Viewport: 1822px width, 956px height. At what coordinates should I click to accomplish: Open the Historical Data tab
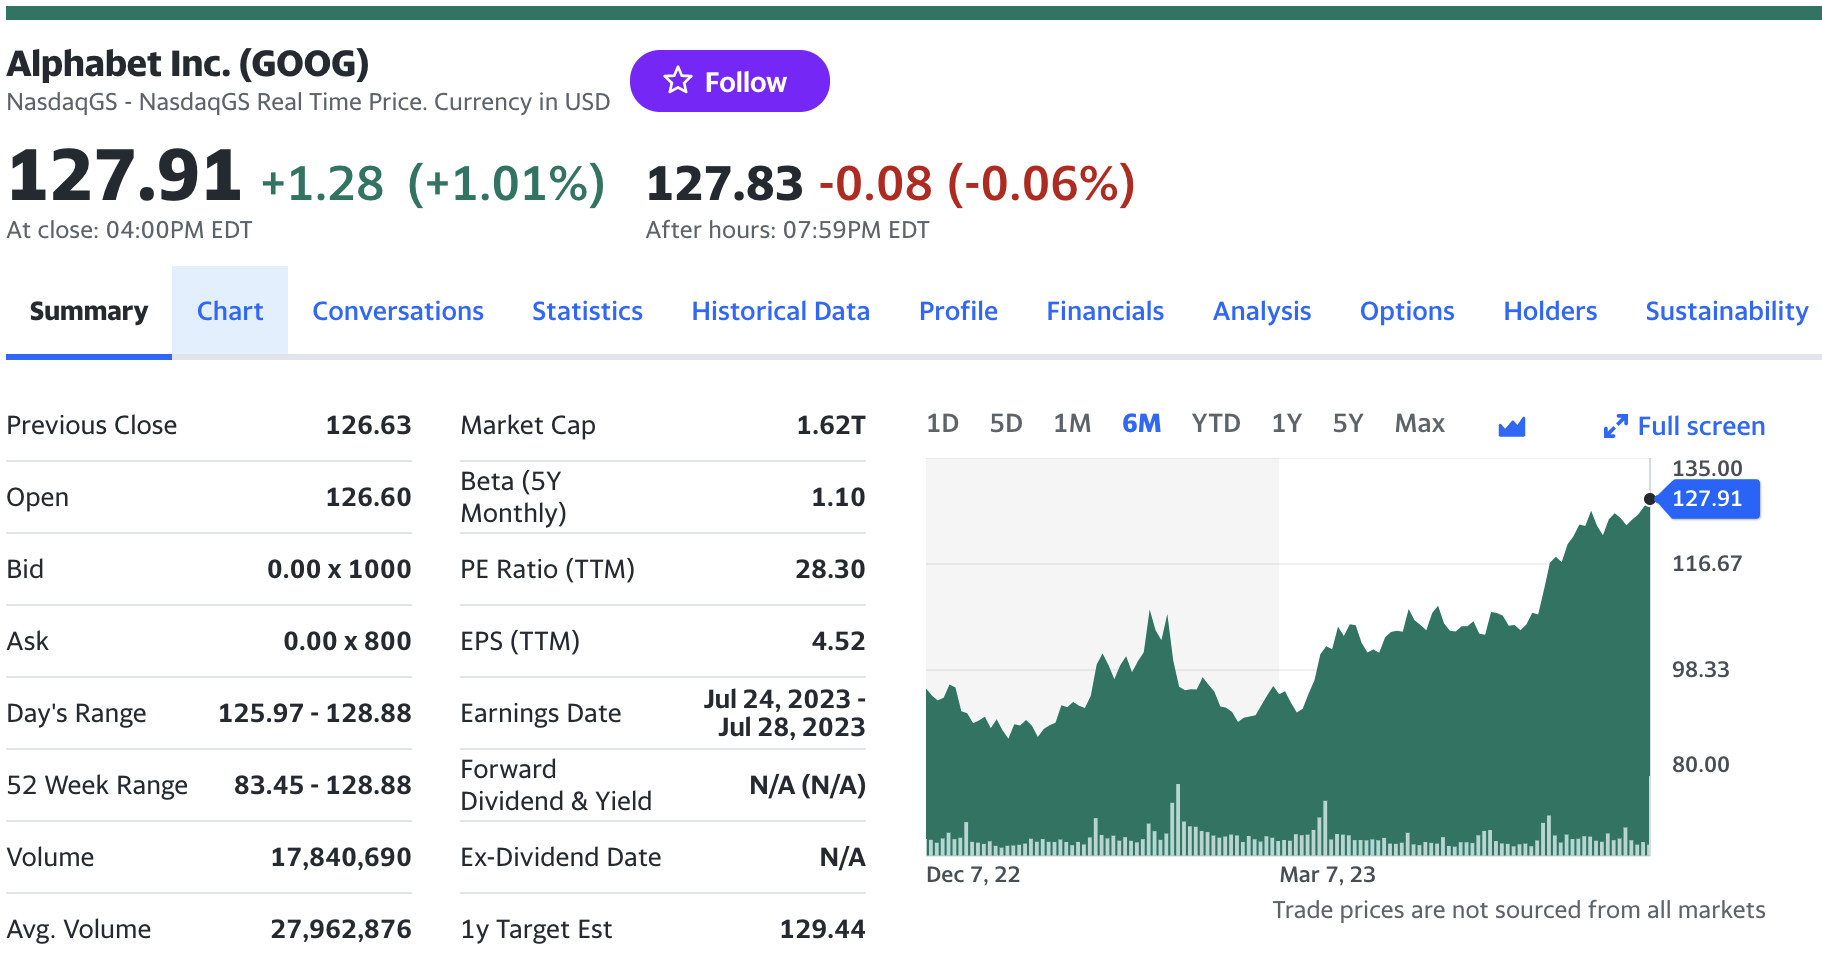click(x=781, y=311)
